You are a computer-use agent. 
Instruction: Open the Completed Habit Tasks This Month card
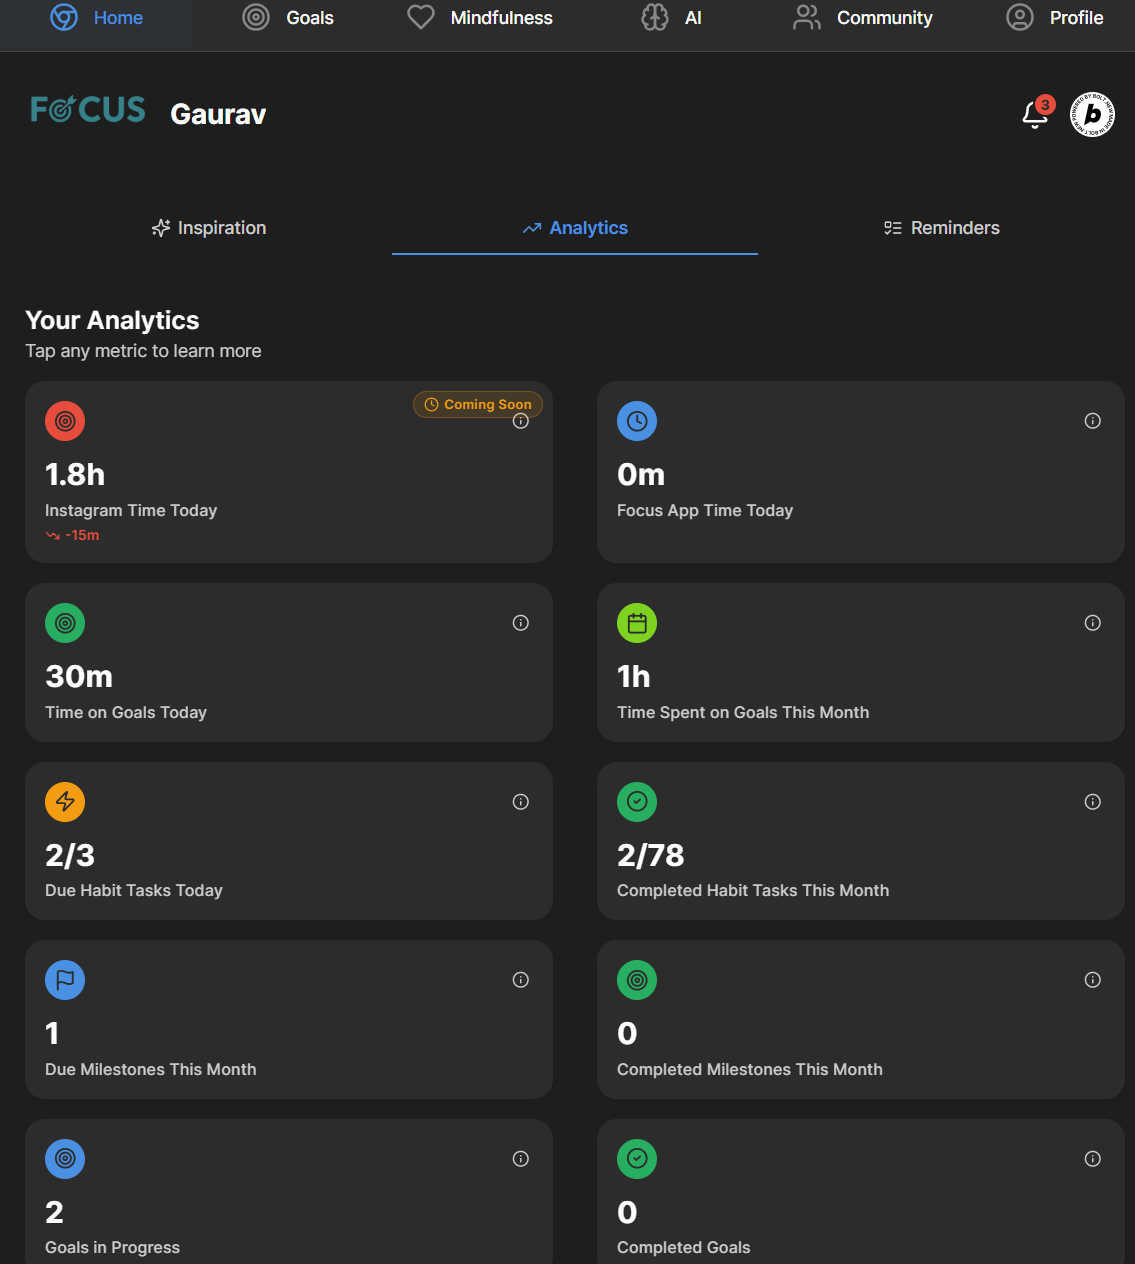[x=860, y=841]
